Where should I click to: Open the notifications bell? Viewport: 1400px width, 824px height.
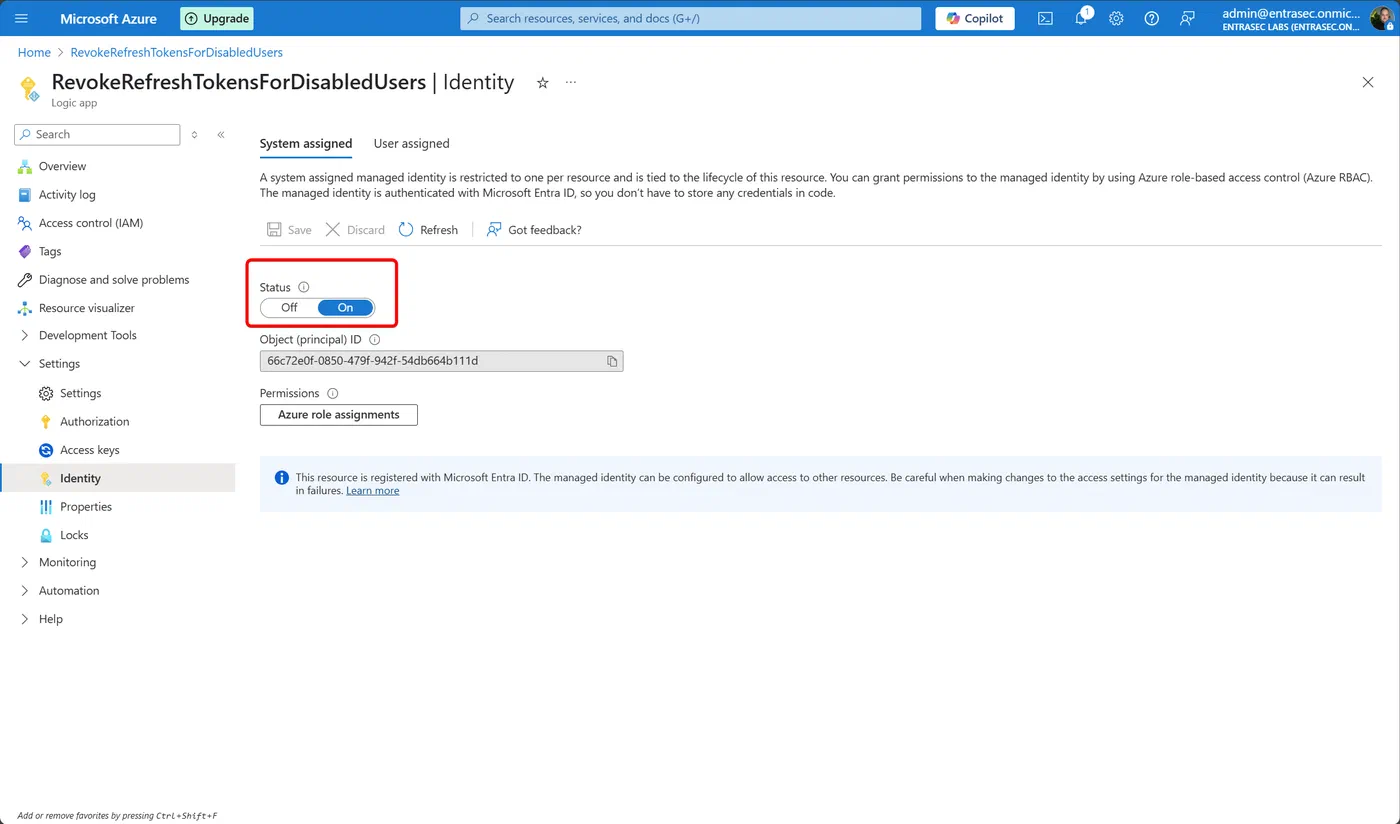pos(1081,18)
